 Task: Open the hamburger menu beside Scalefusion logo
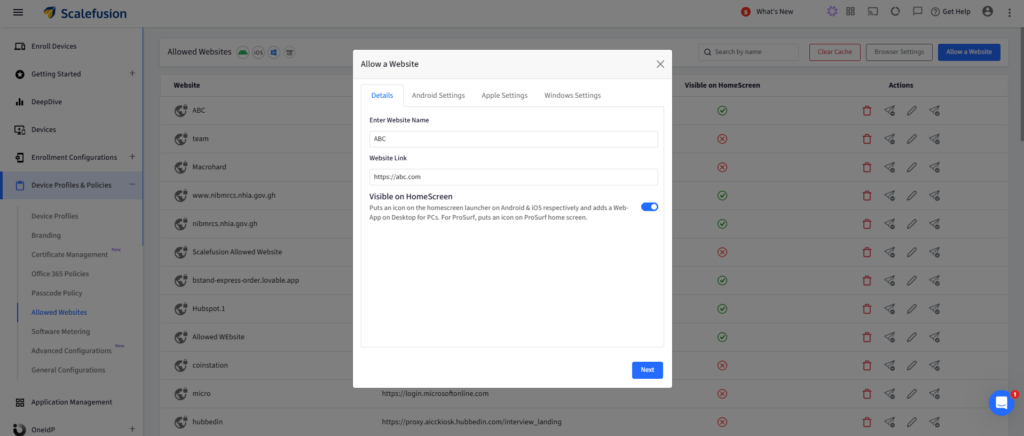18,12
